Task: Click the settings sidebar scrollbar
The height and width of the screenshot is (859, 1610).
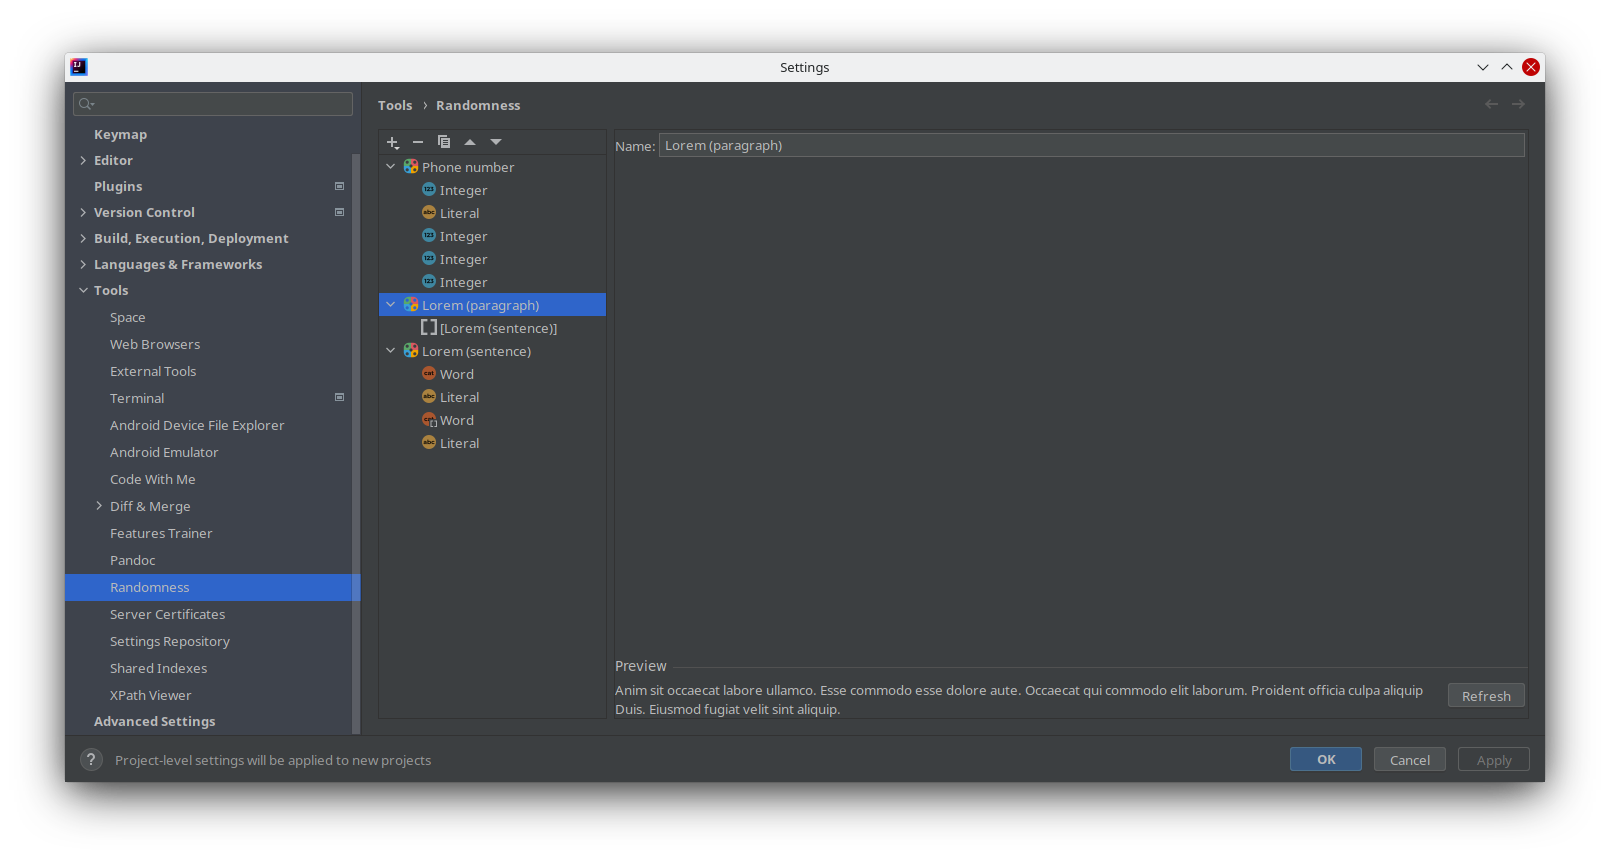Action: click(356, 444)
